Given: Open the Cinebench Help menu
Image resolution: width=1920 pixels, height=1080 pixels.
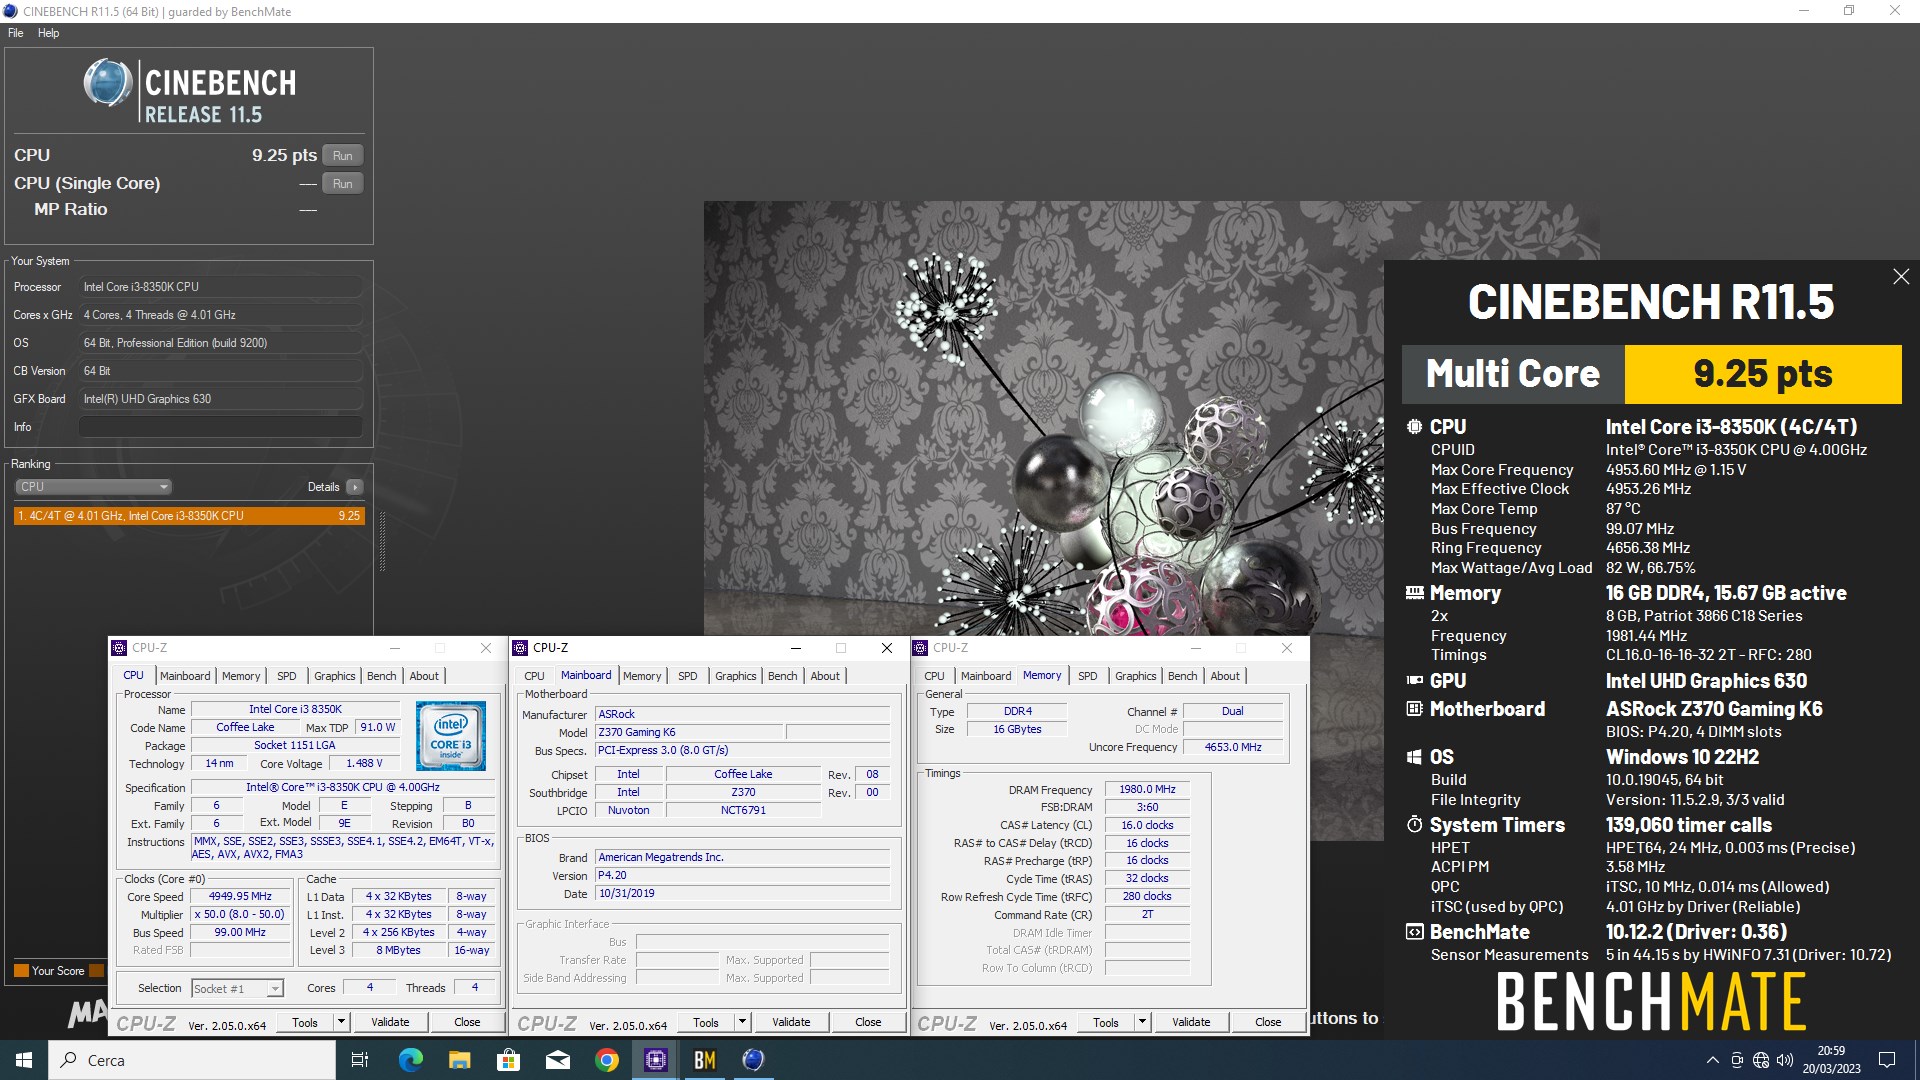Looking at the screenshot, I should (x=49, y=33).
